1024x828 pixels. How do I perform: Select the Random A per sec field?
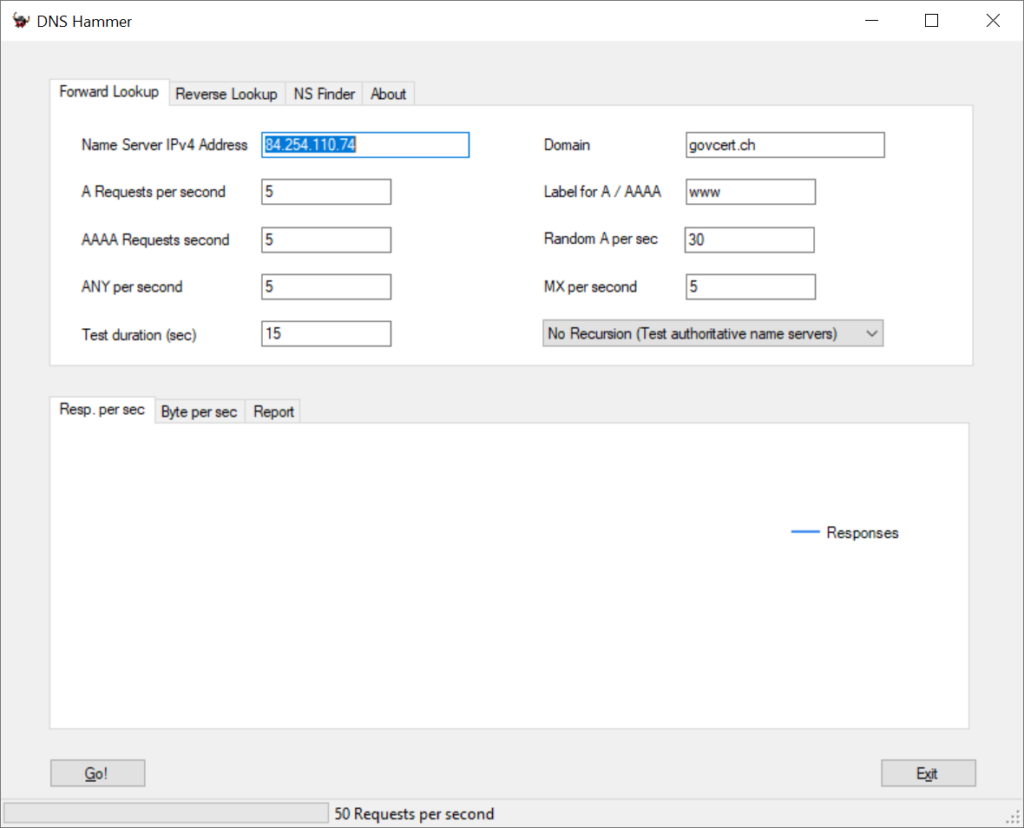tap(749, 239)
